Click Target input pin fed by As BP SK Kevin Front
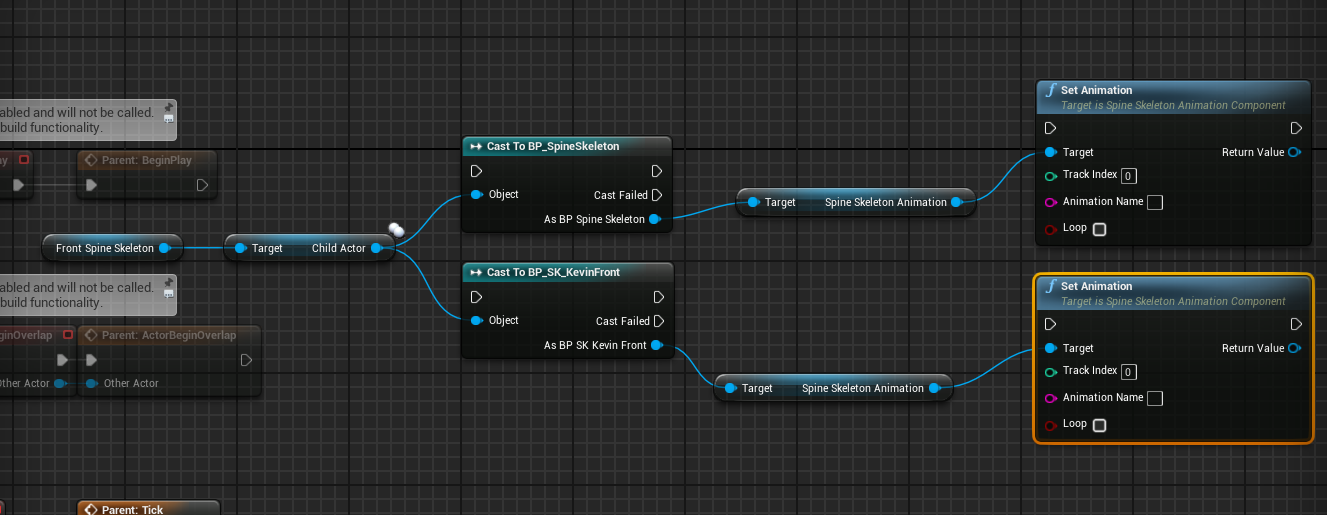Screen dimensions: 1327x515 [x=731, y=388]
